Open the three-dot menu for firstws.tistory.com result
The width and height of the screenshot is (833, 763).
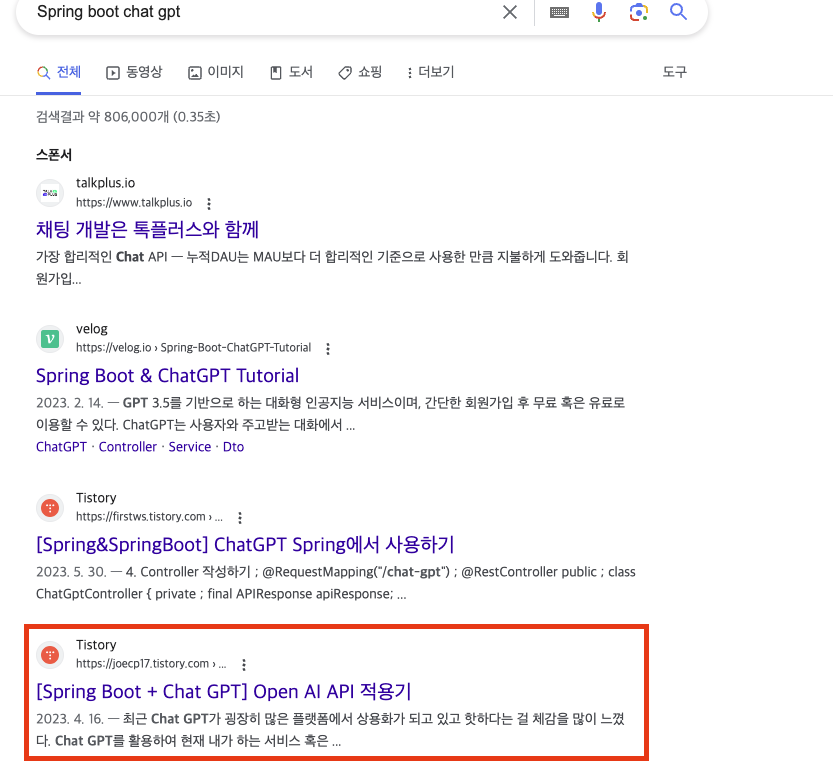pyautogui.click(x=240, y=518)
